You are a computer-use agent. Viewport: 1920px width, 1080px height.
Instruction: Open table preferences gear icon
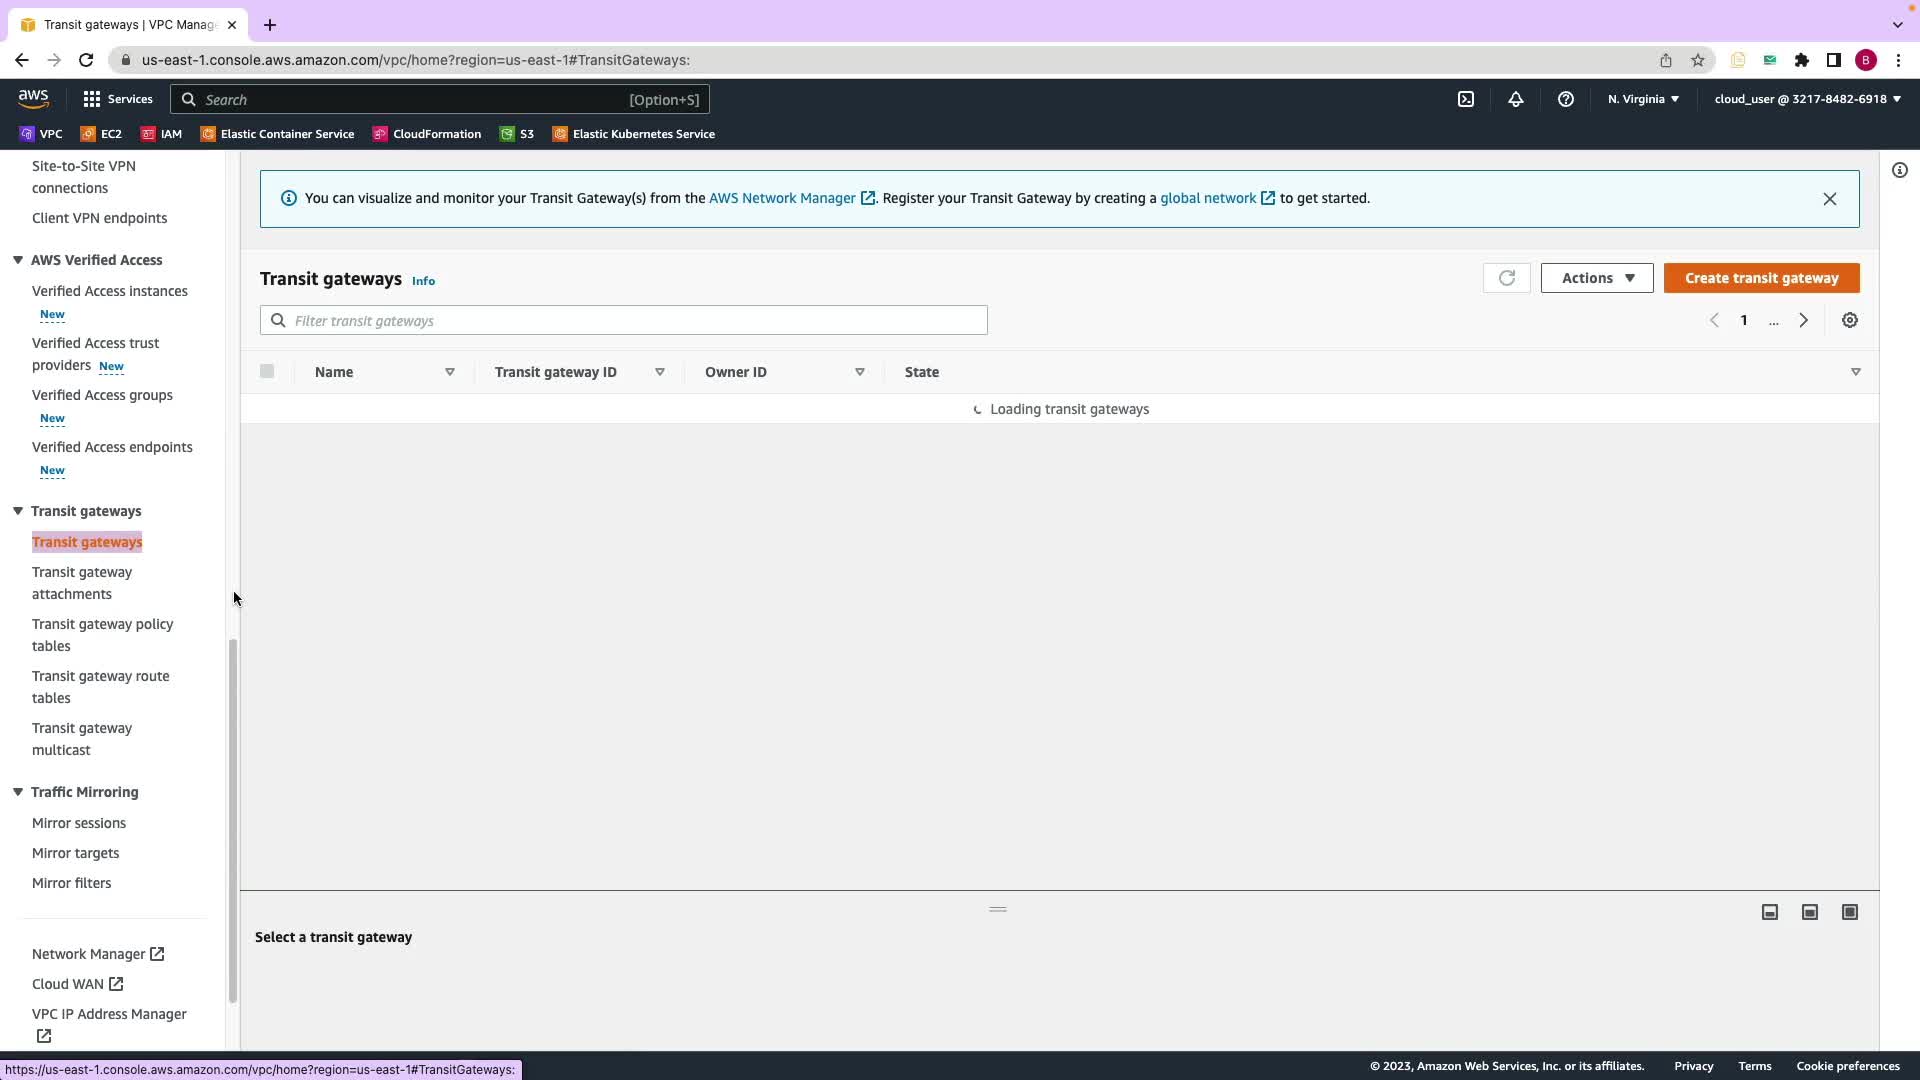coord(1849,321)
